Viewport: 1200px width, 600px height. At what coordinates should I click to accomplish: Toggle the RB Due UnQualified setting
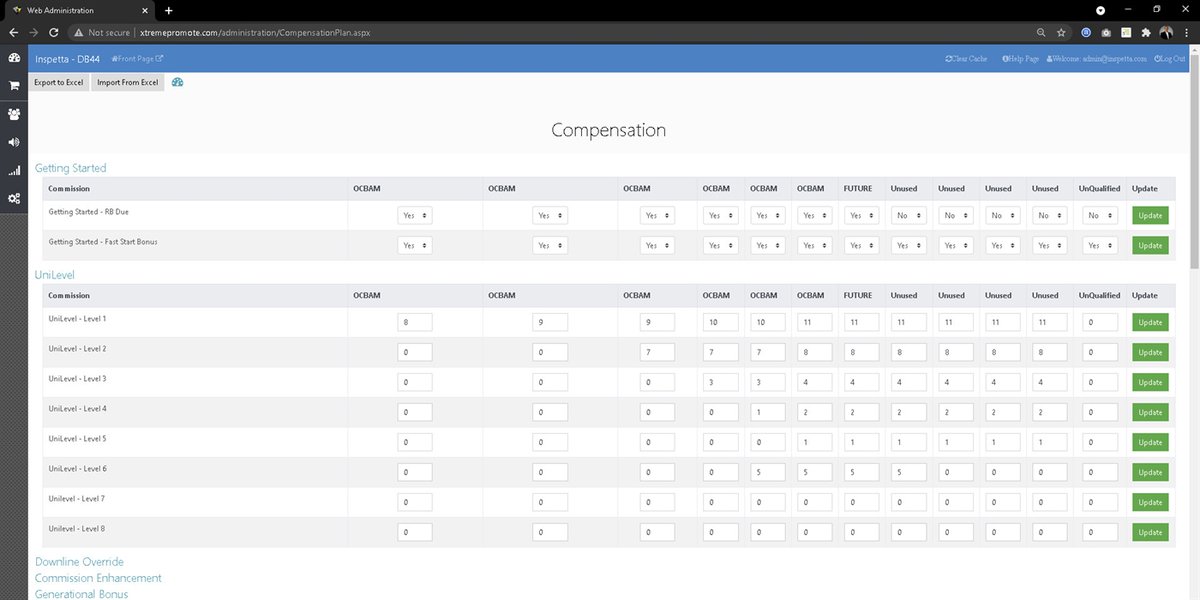click(1097, 215)
